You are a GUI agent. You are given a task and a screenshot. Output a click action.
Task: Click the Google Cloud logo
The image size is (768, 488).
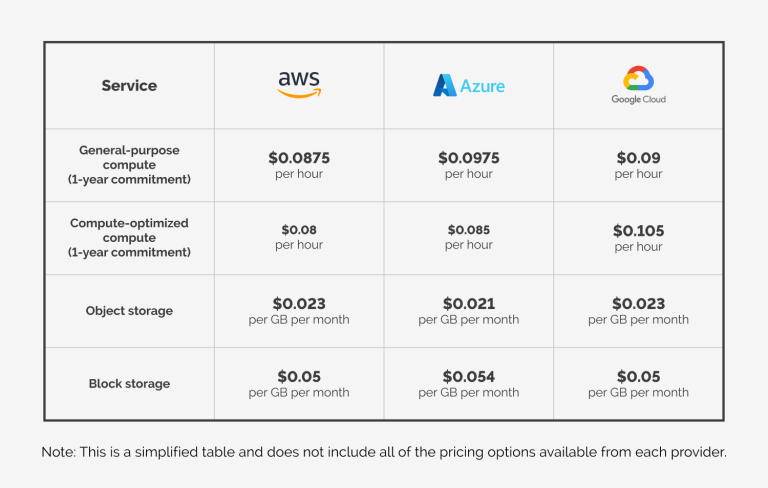[638, 85]
